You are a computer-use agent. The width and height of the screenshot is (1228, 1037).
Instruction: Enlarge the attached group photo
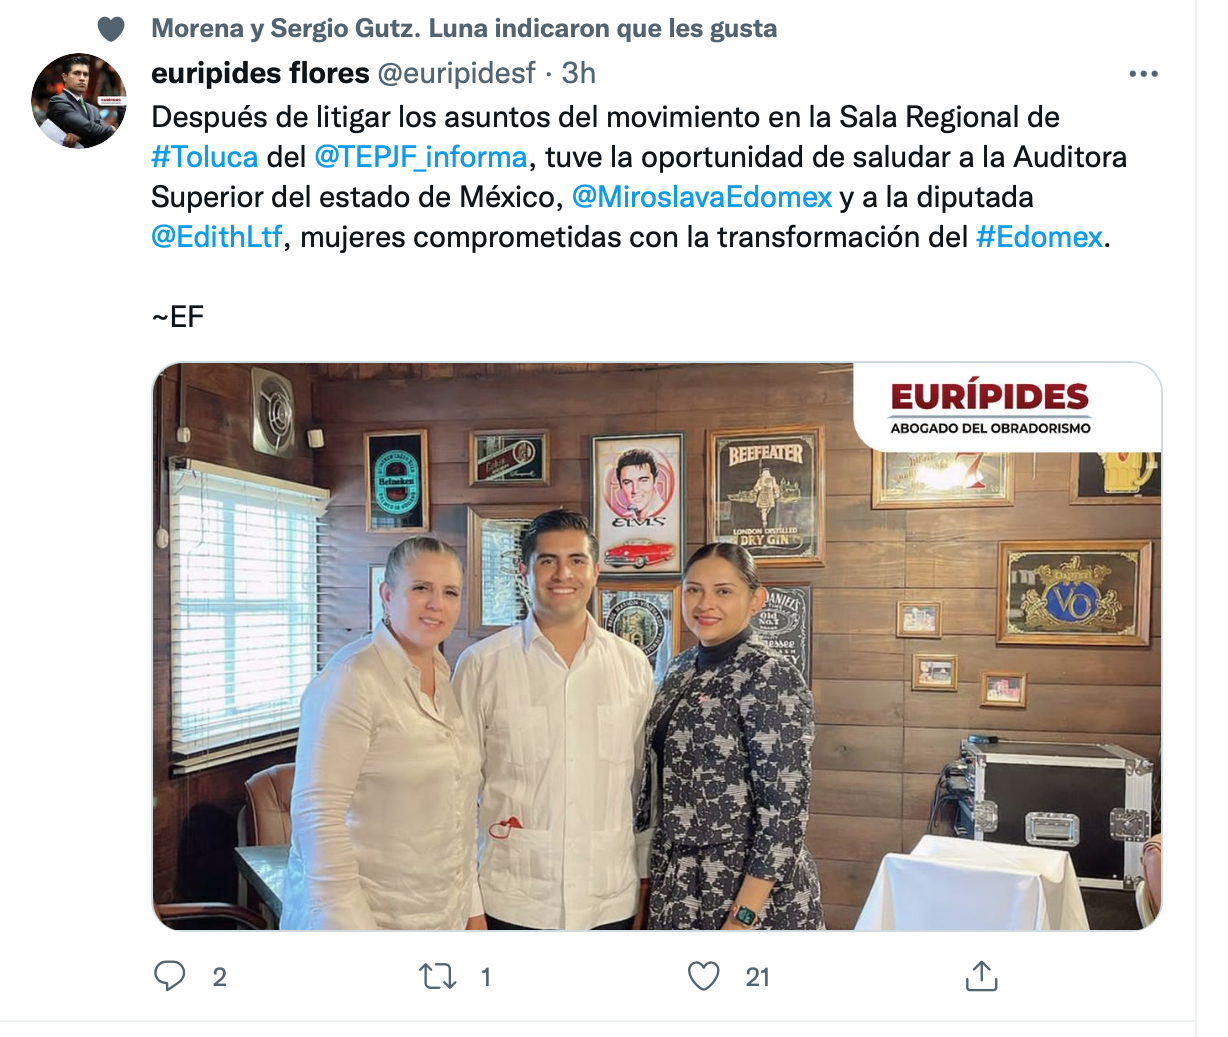[x=657, y=646]
